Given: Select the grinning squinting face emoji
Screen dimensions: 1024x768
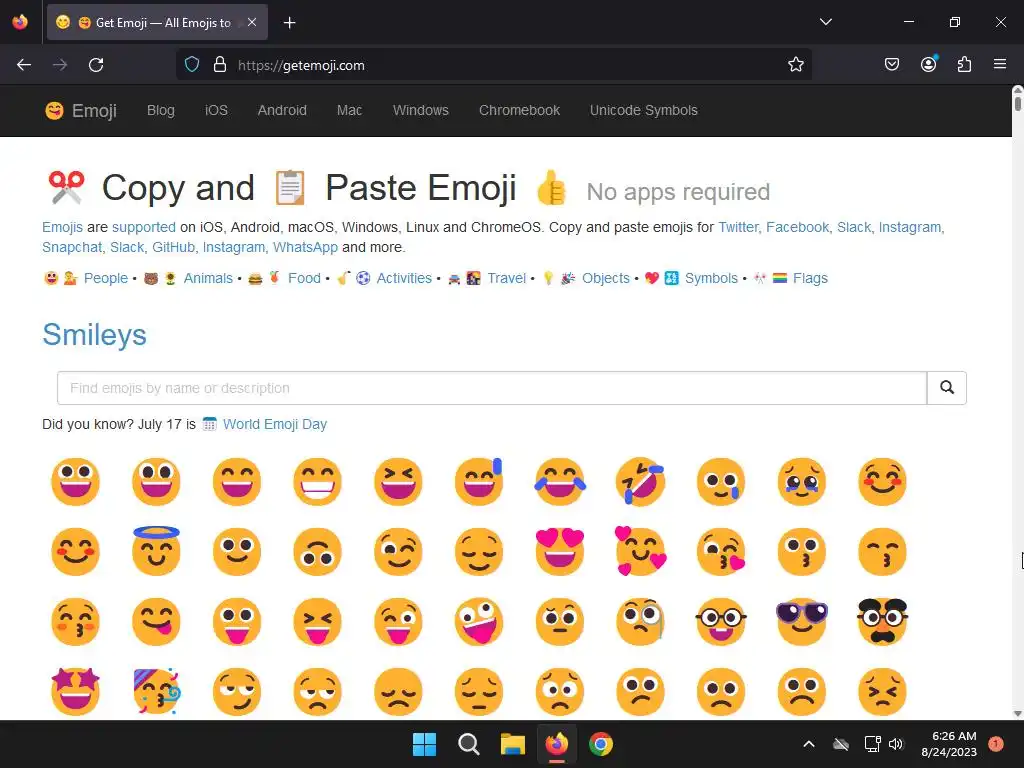Looking at the screenshot, I should [398, 482].
